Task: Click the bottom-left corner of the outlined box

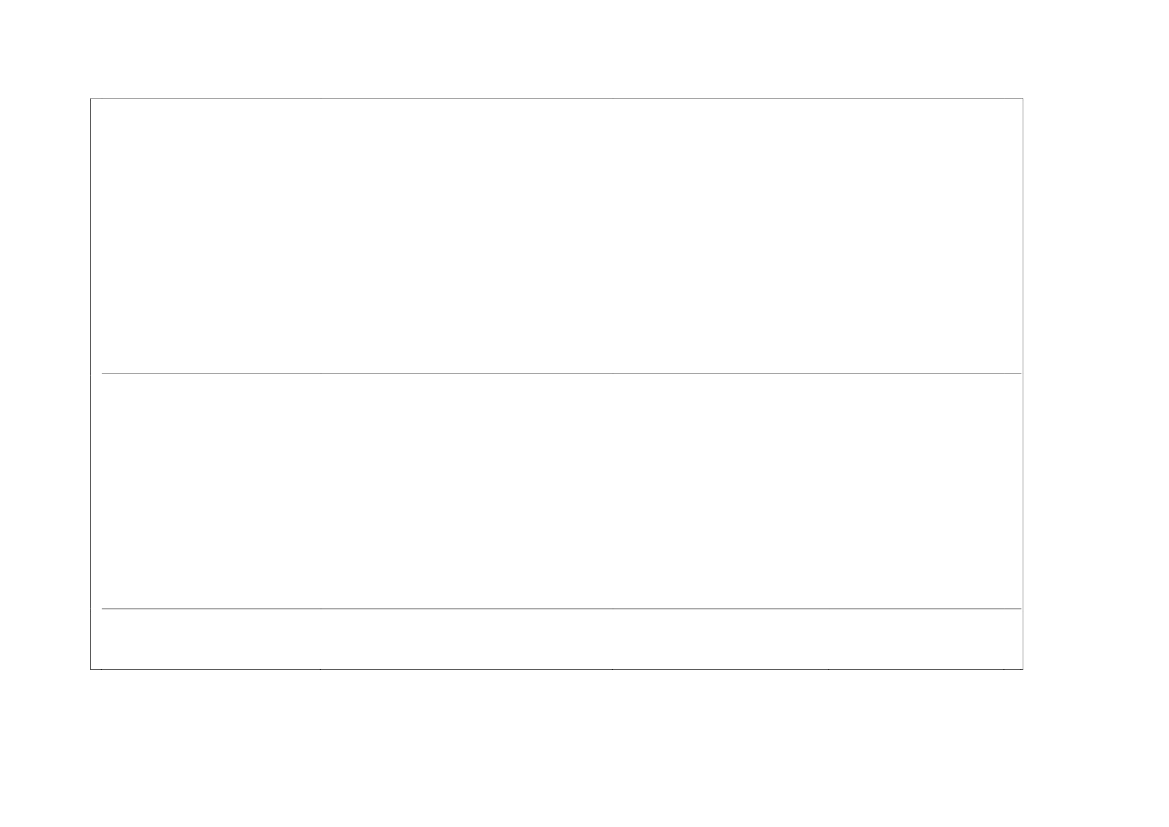Action: tap(91, 668)
